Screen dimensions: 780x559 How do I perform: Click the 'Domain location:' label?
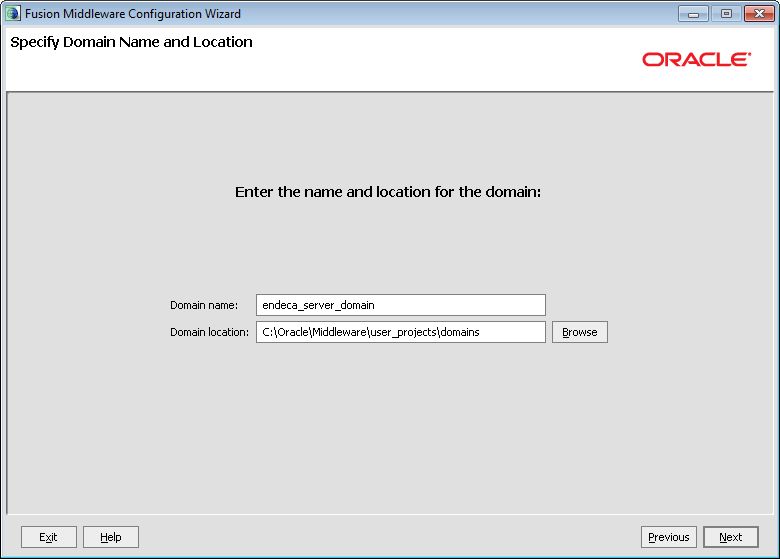point(209,332)
